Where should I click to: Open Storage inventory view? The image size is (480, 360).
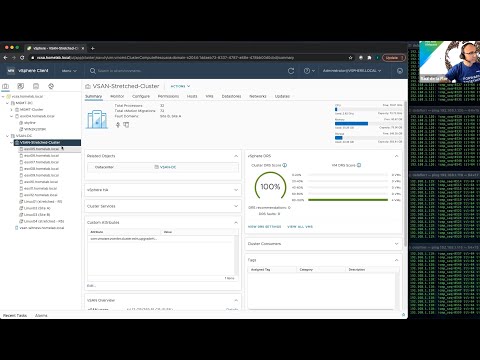[36, 86]
